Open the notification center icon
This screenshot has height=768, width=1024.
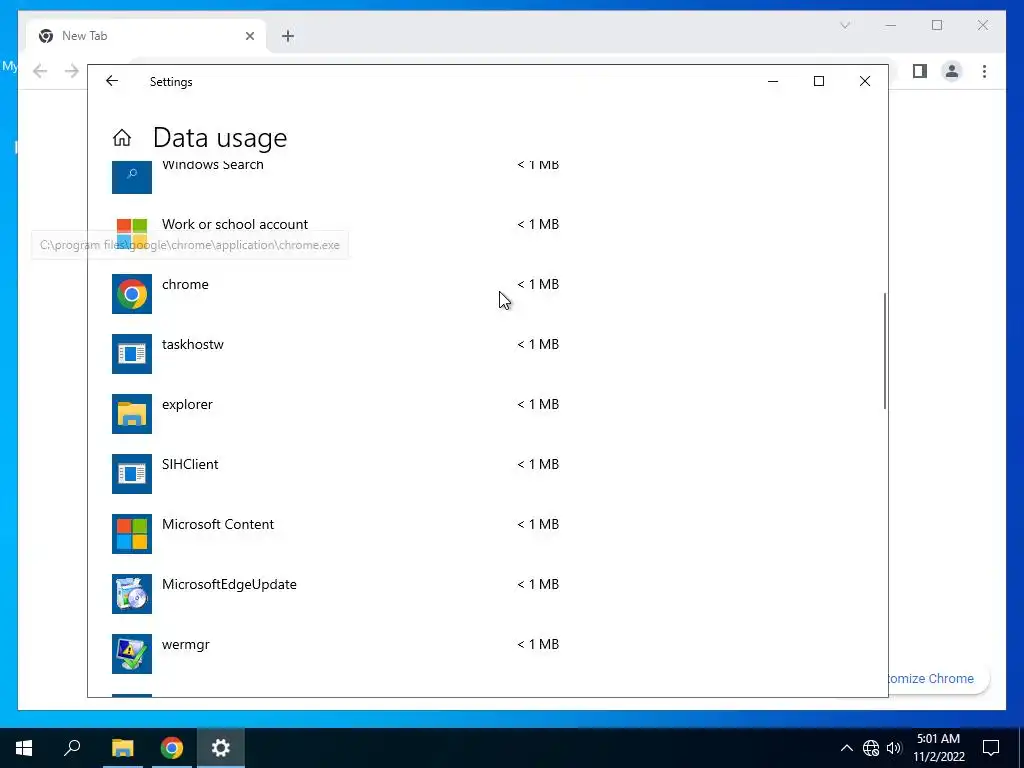point(991,748)
